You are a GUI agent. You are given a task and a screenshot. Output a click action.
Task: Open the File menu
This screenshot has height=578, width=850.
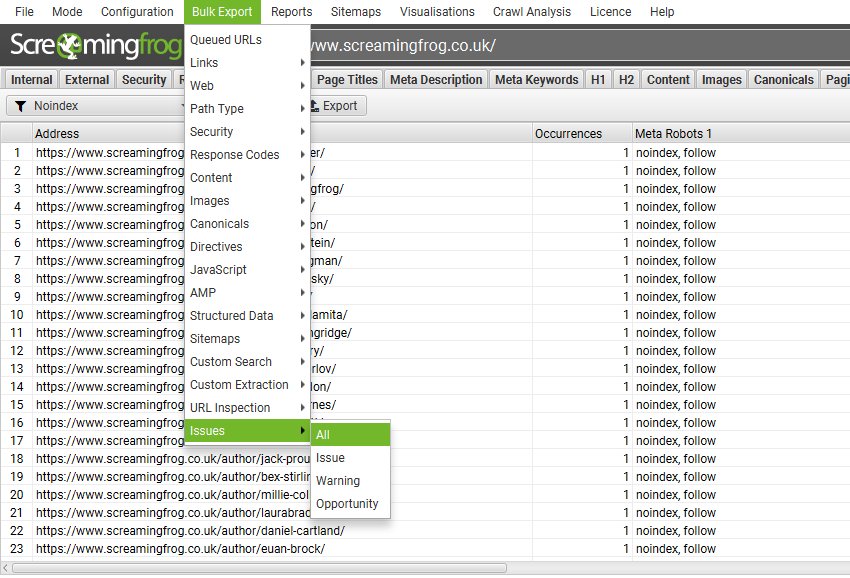pos(24,11)
